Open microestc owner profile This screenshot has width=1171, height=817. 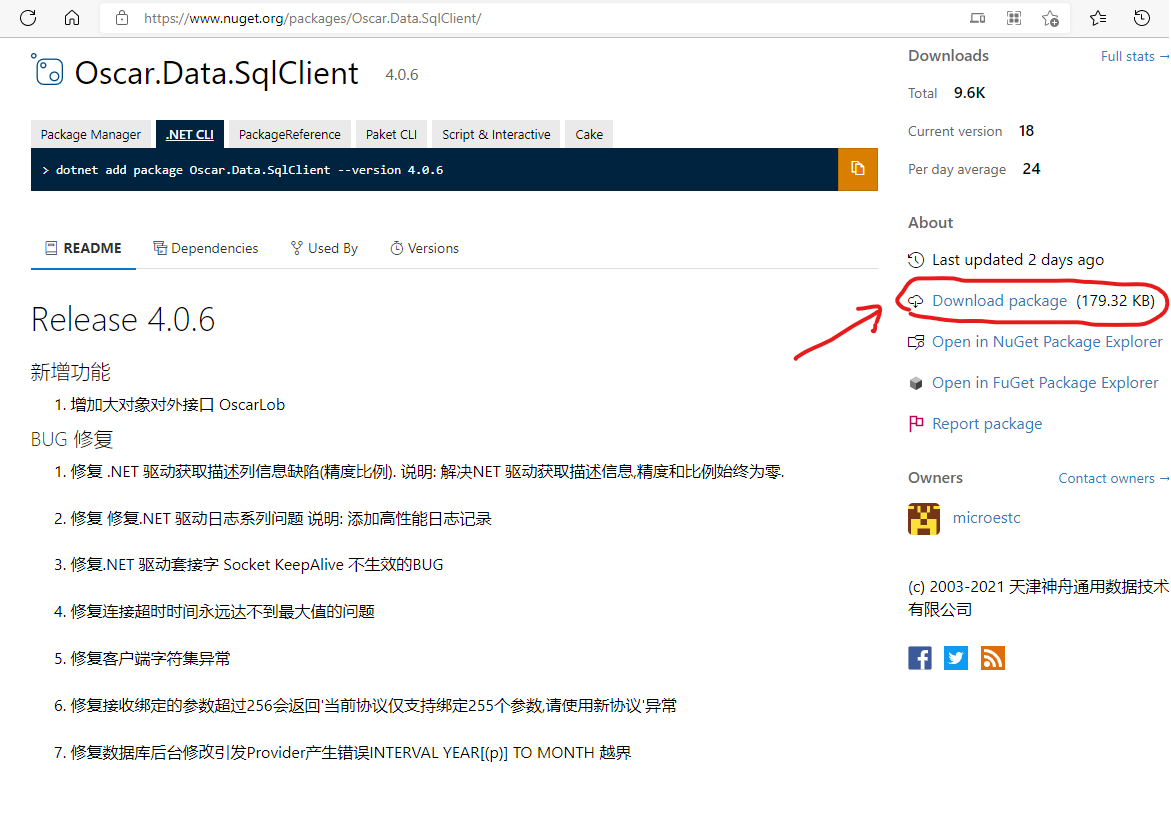986,518
